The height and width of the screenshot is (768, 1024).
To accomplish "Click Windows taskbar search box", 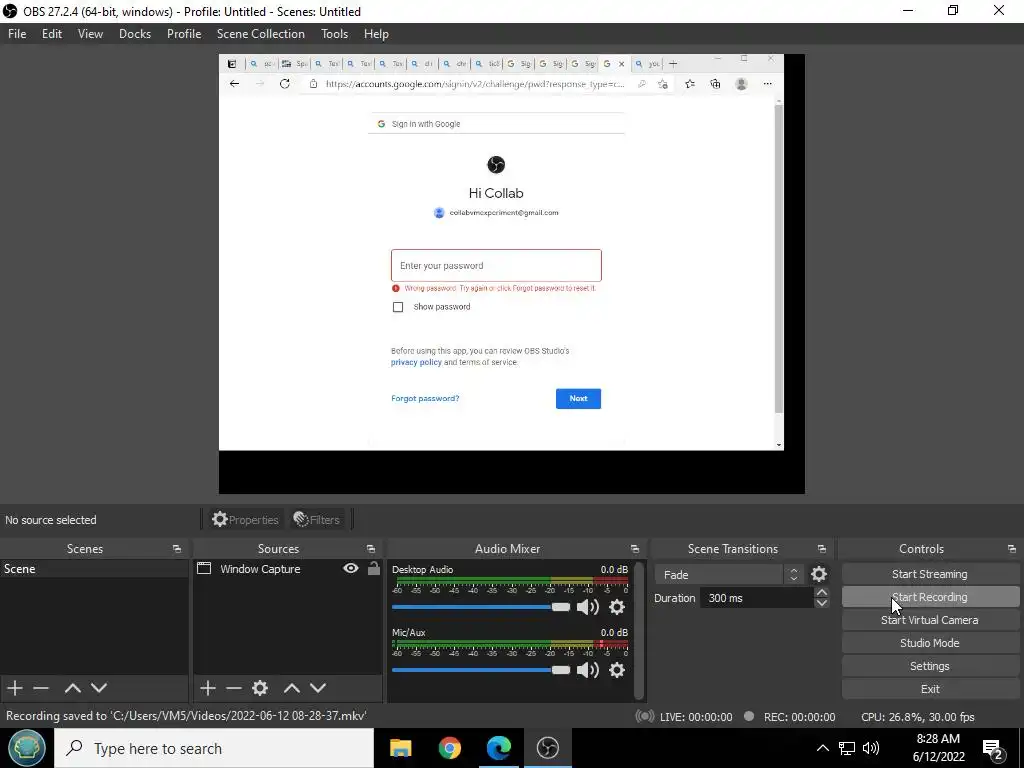I will tap(214, 748).
